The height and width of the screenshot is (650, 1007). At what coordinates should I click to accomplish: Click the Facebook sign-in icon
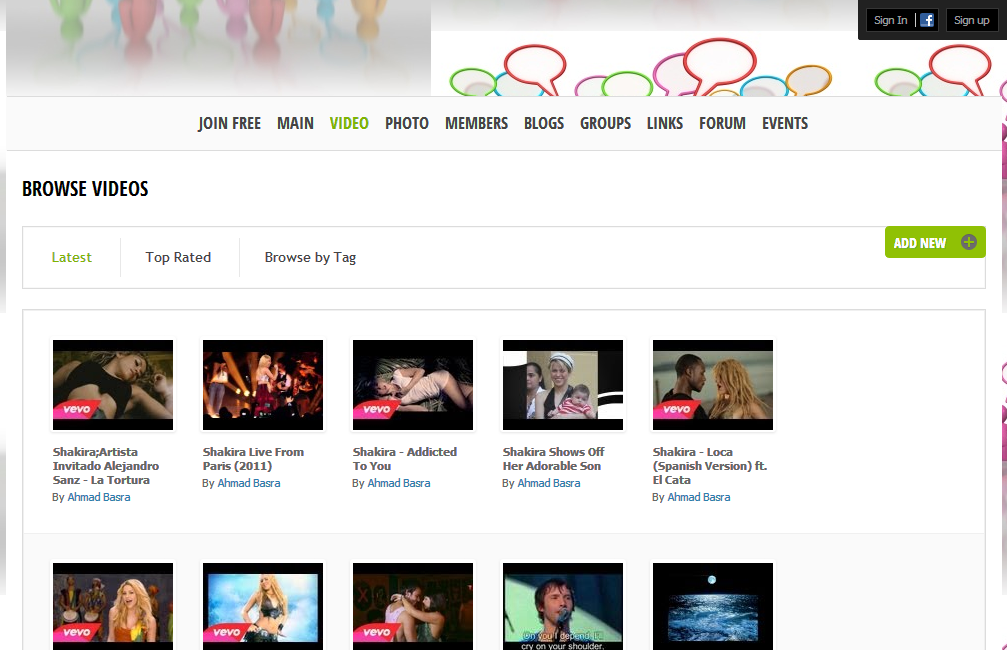[927, 20]
